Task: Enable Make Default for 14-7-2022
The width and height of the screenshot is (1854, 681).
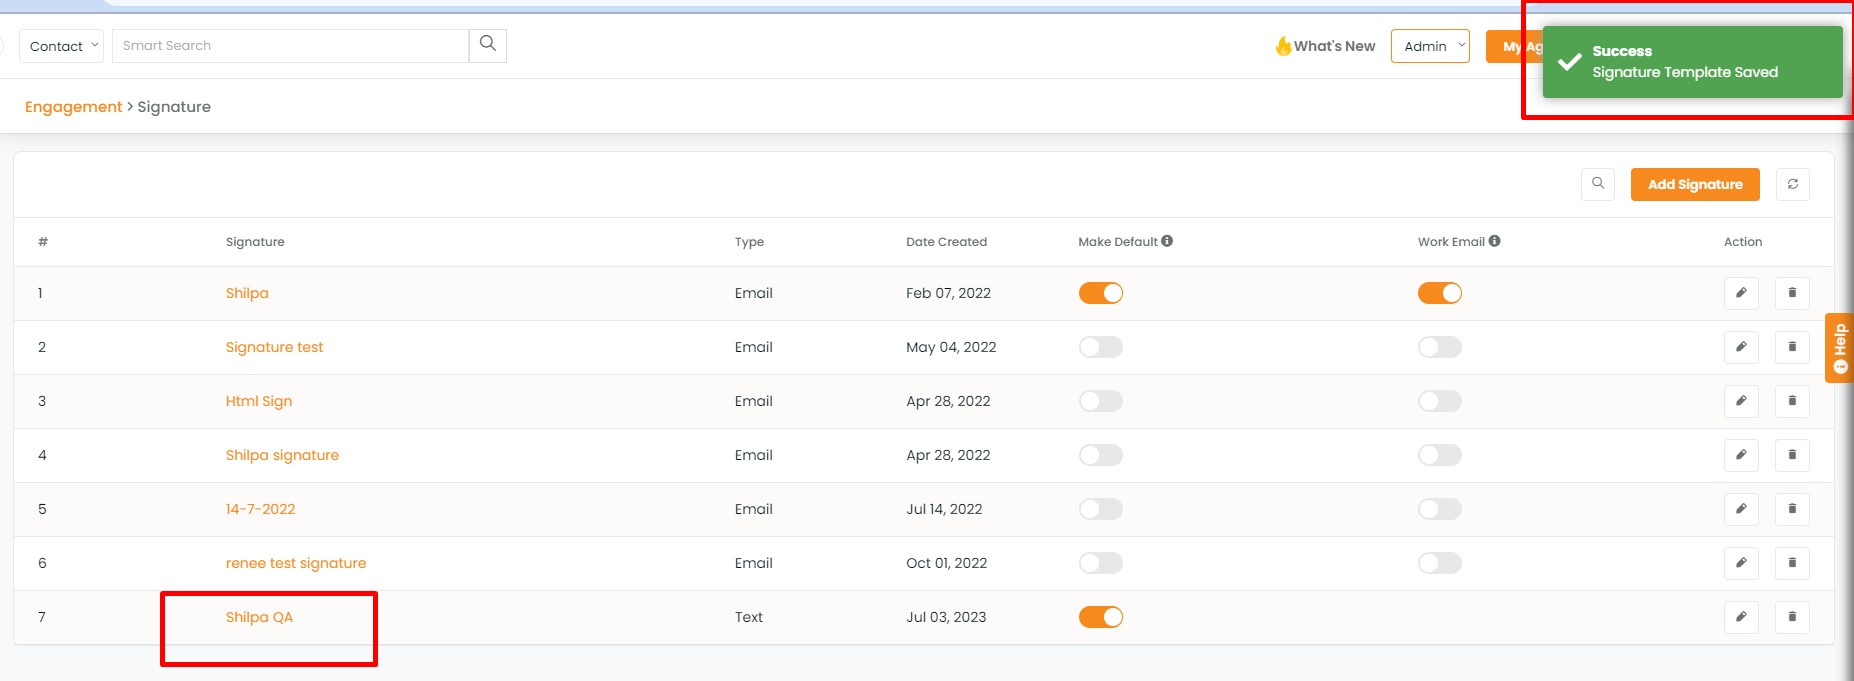Action: [1100, 509]
